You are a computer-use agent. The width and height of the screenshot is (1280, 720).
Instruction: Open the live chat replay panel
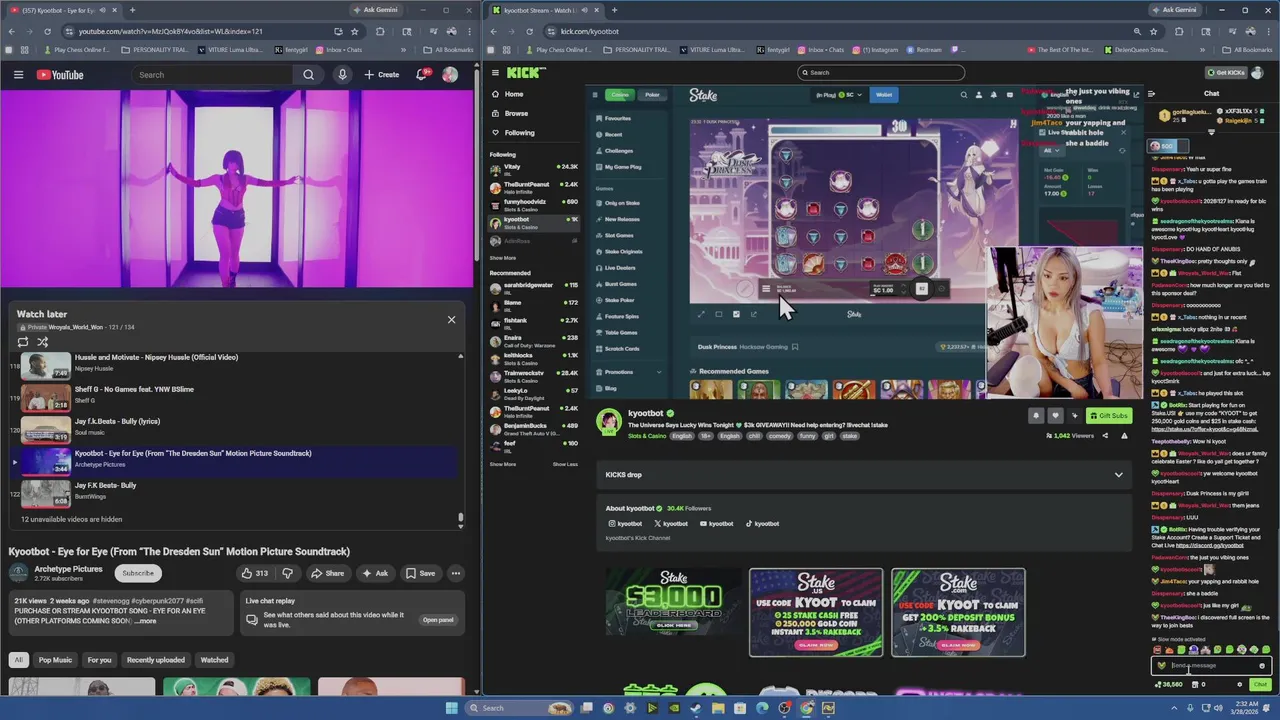click(438, 620)
